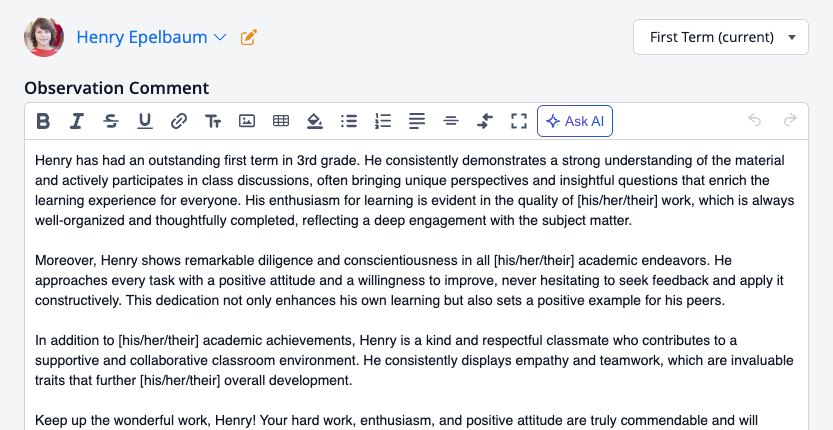833x430 pixels.
Task: Apply italic formatting to the comment
Action: click(76, 121)
